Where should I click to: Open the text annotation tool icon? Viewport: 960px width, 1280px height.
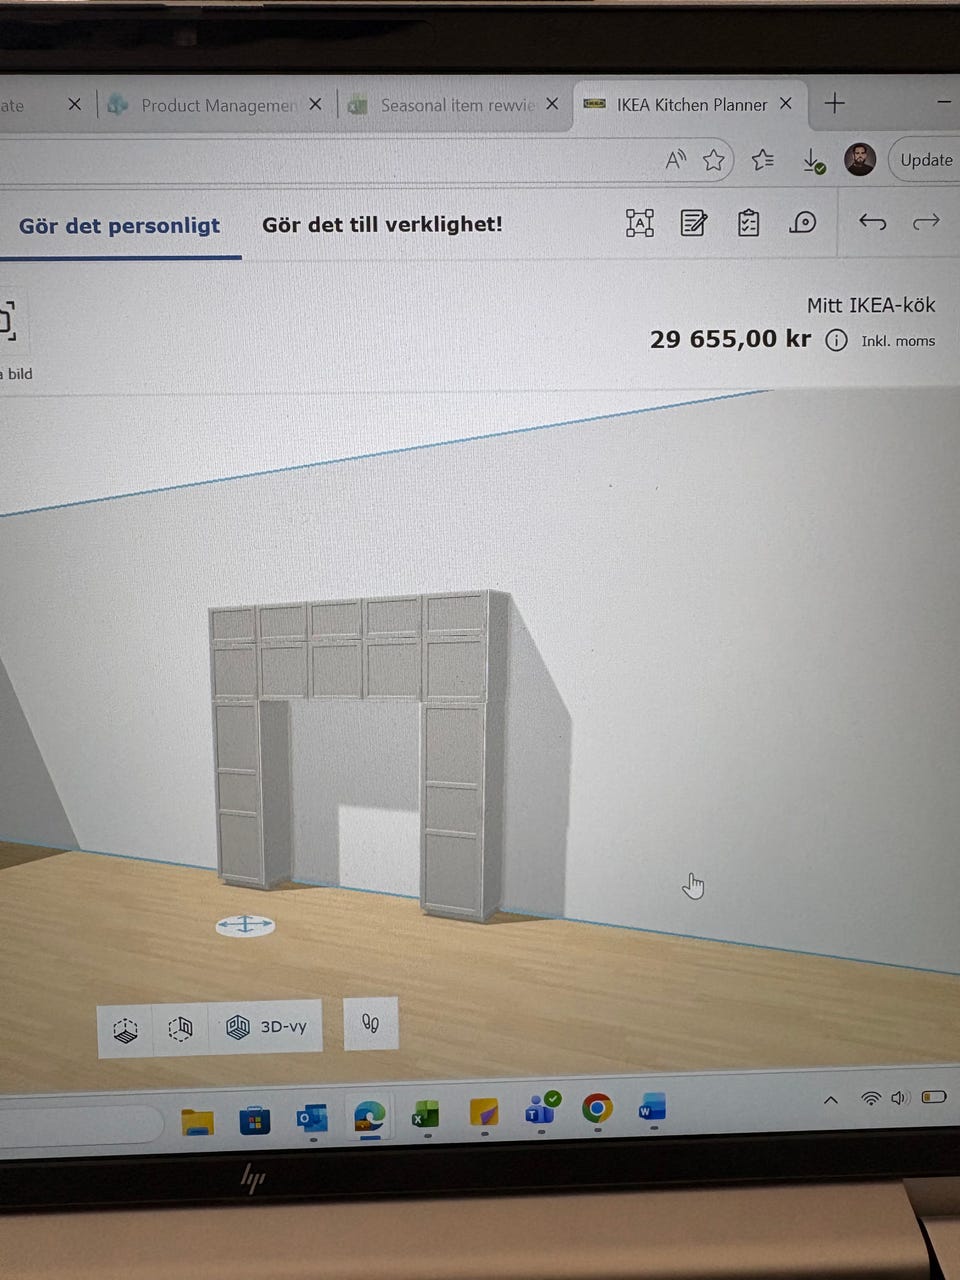click(639, 222)
